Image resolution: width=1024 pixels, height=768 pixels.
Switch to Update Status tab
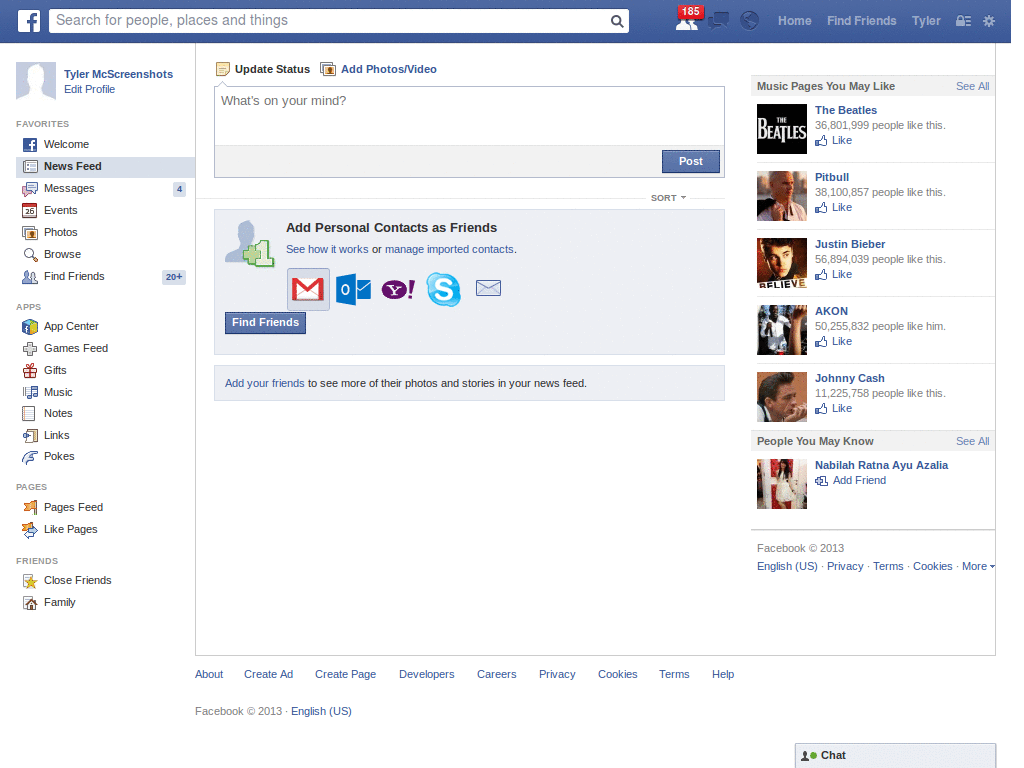pos(263,69)
